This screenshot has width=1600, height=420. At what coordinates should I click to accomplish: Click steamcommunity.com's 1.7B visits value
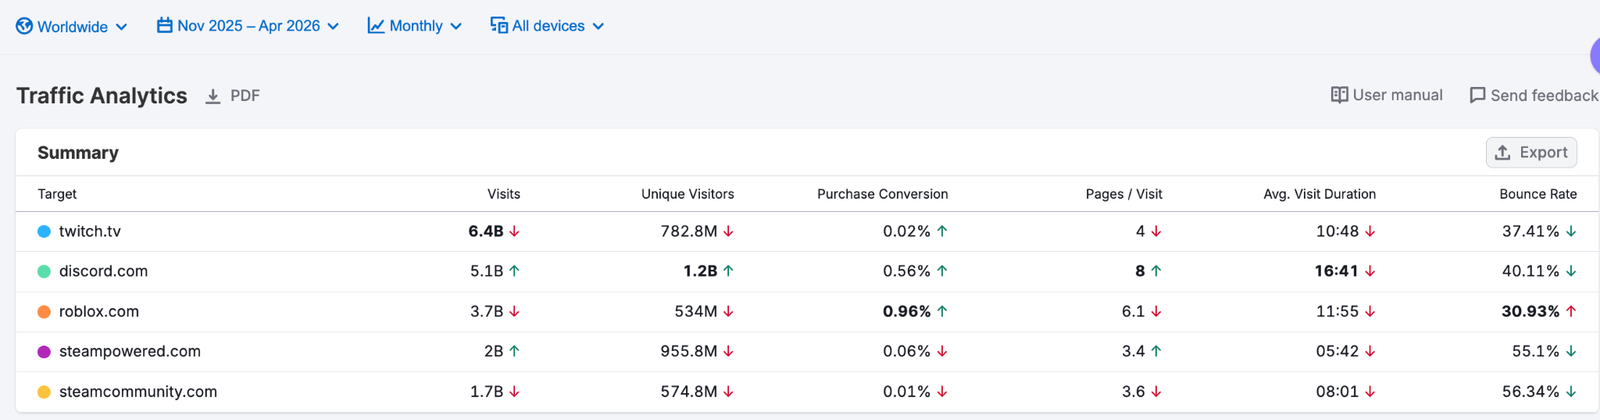[487, 391]
